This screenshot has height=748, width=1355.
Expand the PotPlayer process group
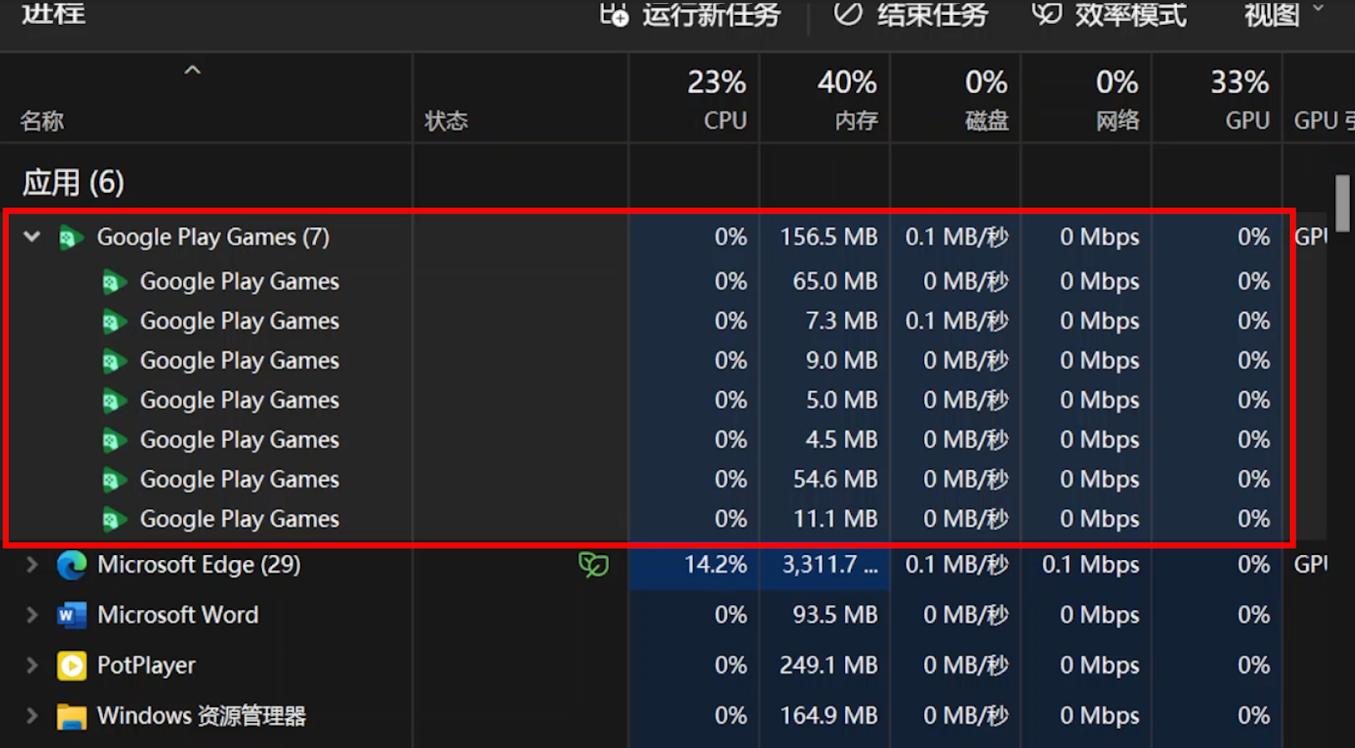coord(30,665)
